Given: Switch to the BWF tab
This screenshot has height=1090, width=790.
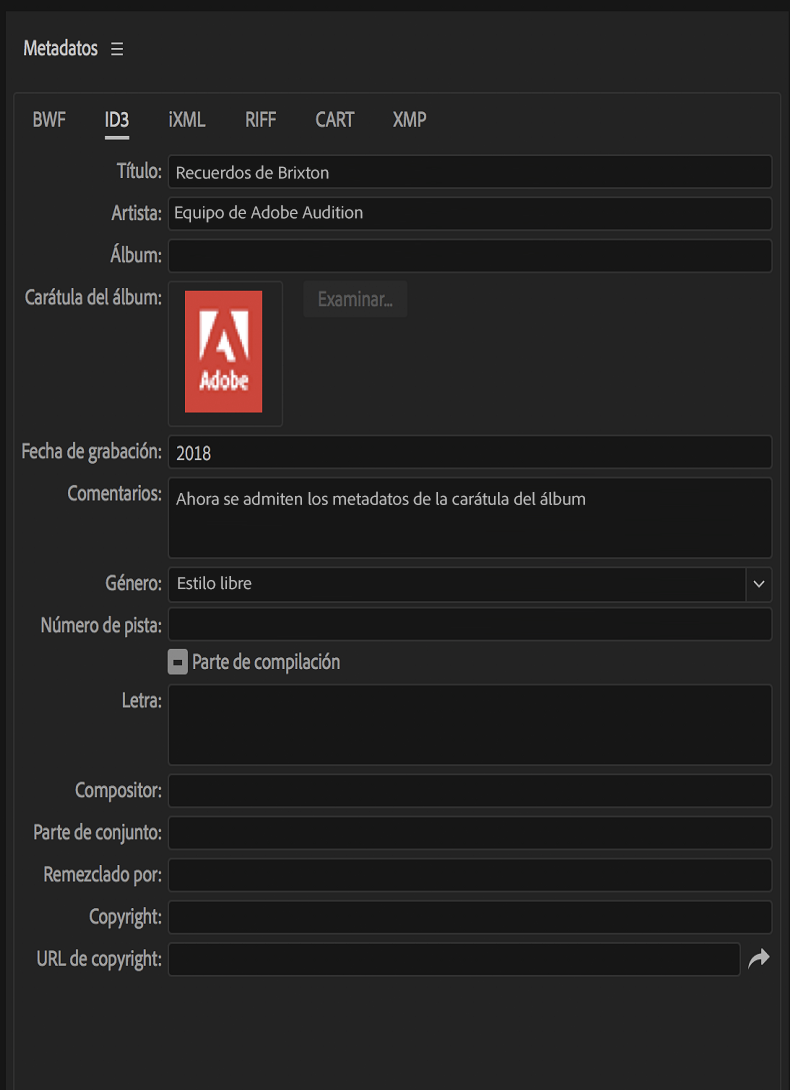Looking at the screenshot, I should tap(48, 119).
